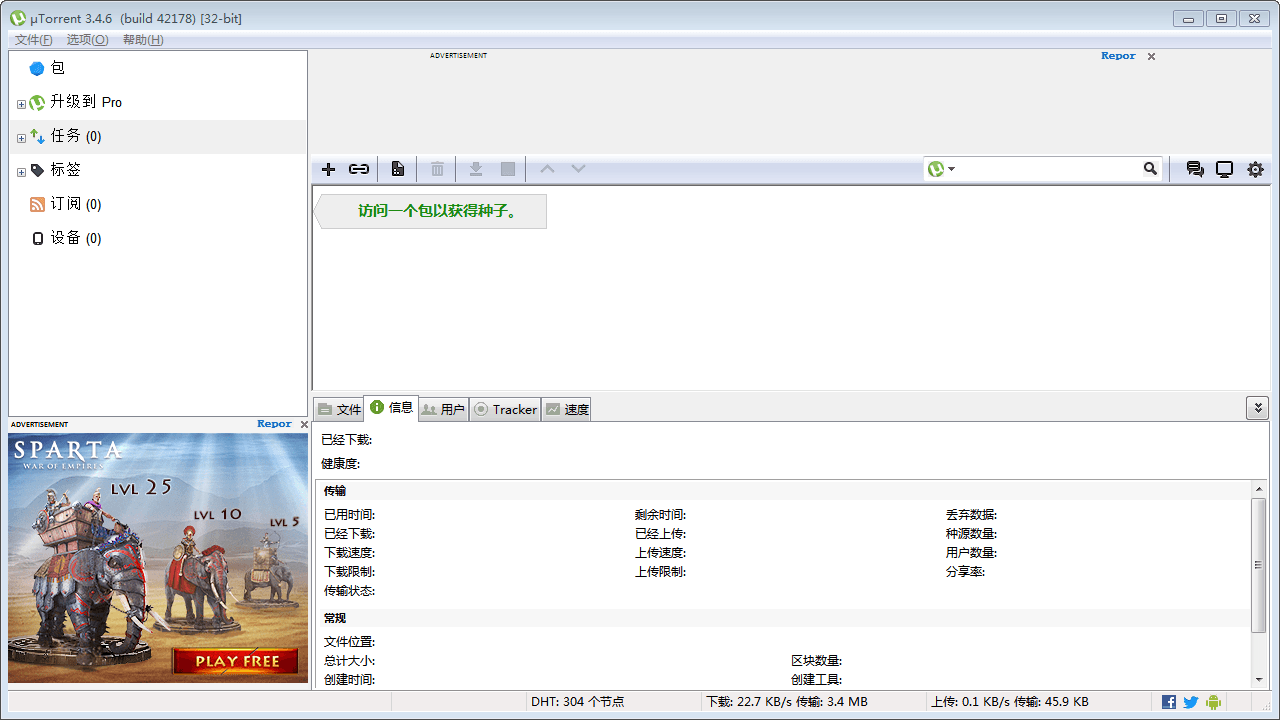Click inside the search input field
Screen dimensions: 1280x720
(1049, 169)
